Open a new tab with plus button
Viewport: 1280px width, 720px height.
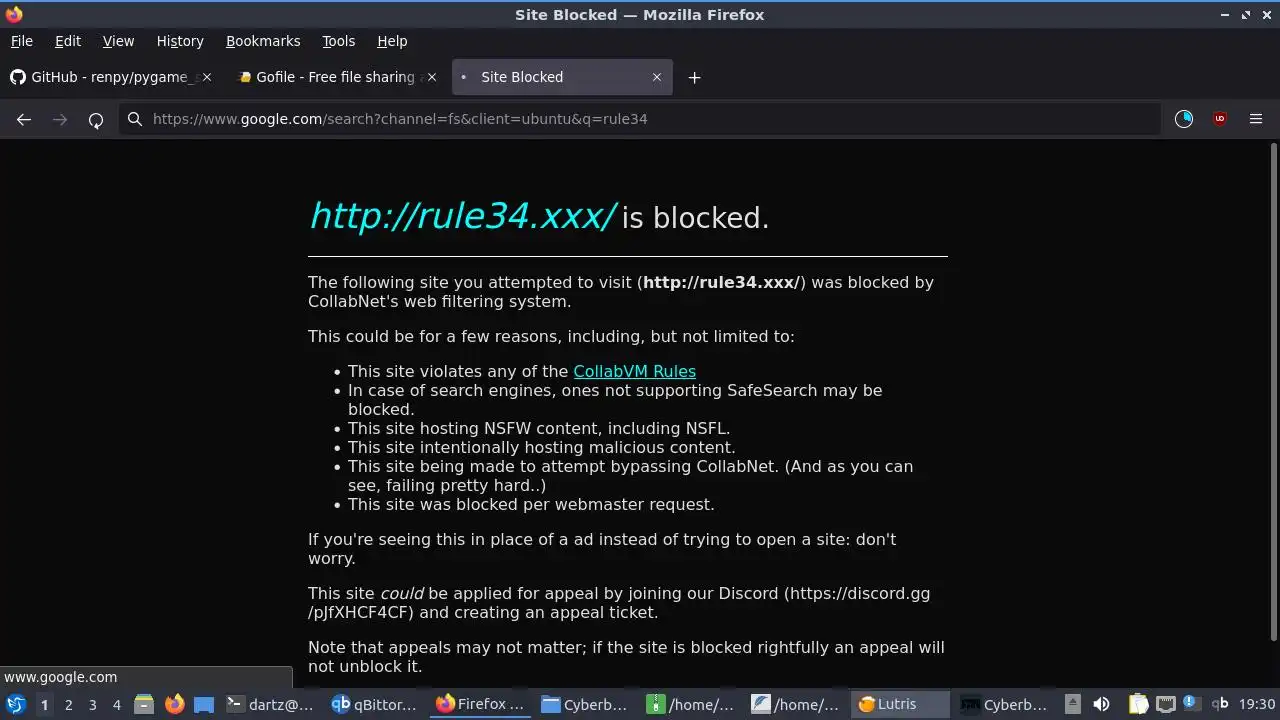pyautogui.click(x=694, y=77)
